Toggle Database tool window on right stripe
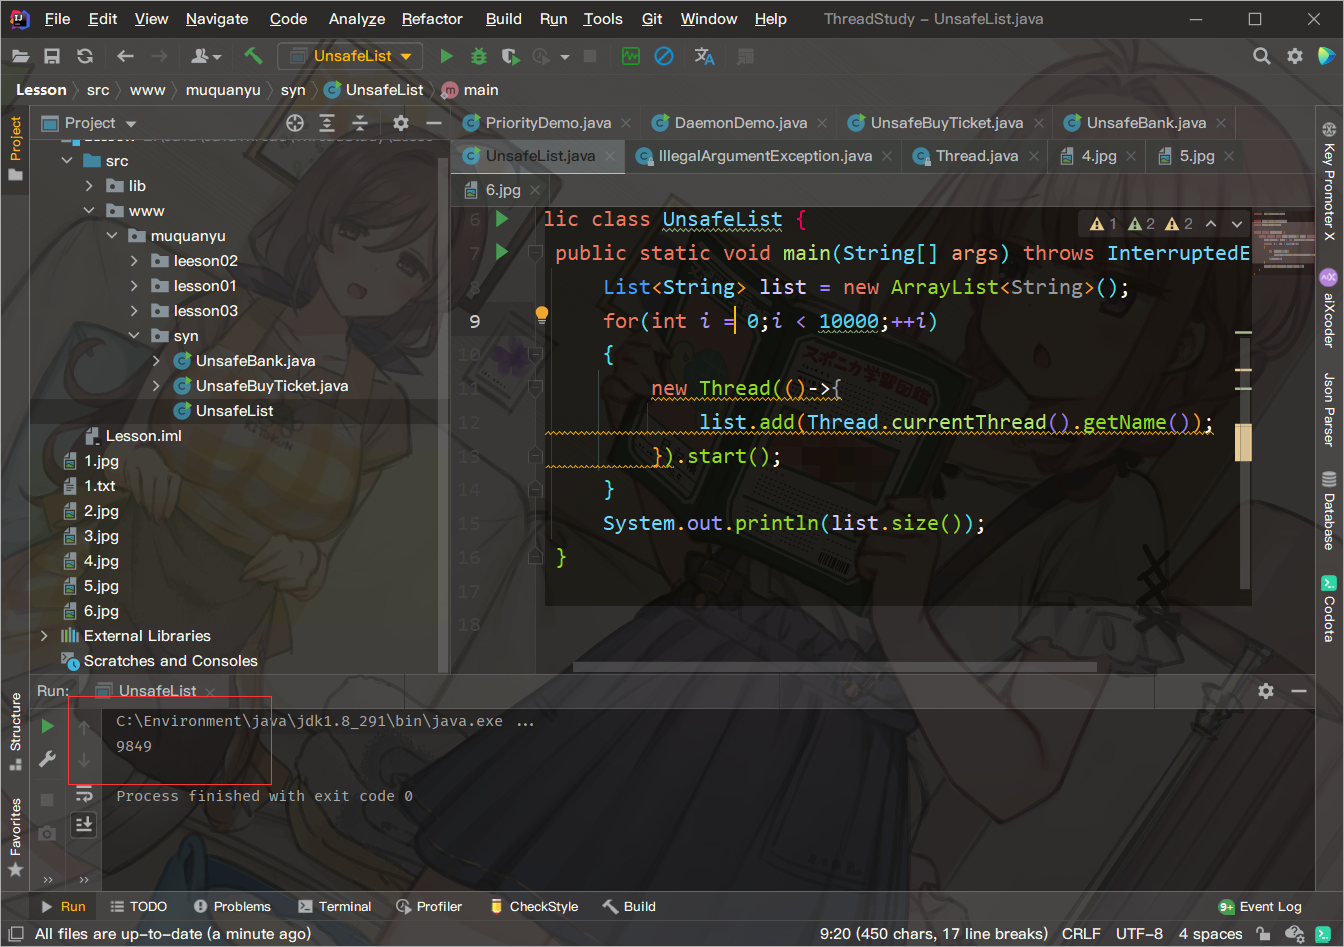This screenshot has width=1344, height=947. (x=1329, y=510)
